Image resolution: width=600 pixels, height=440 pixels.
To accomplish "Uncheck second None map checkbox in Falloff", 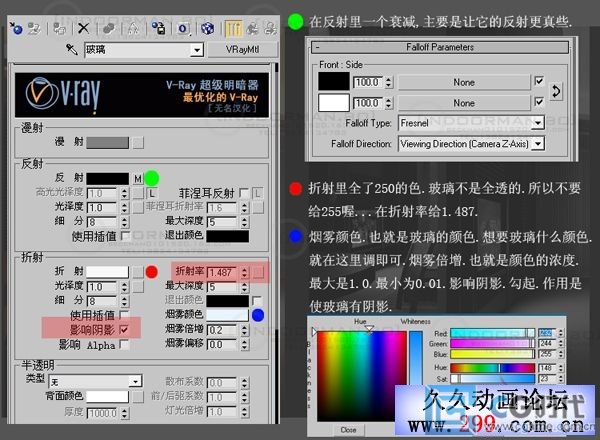I will (x=539, y=102).
